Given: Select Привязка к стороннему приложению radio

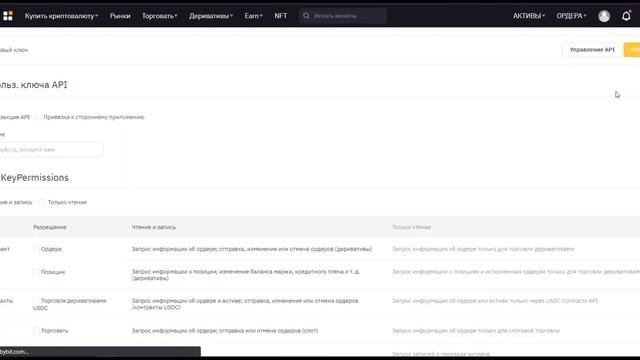Looking at the screenshot, I should click(38, 117).
